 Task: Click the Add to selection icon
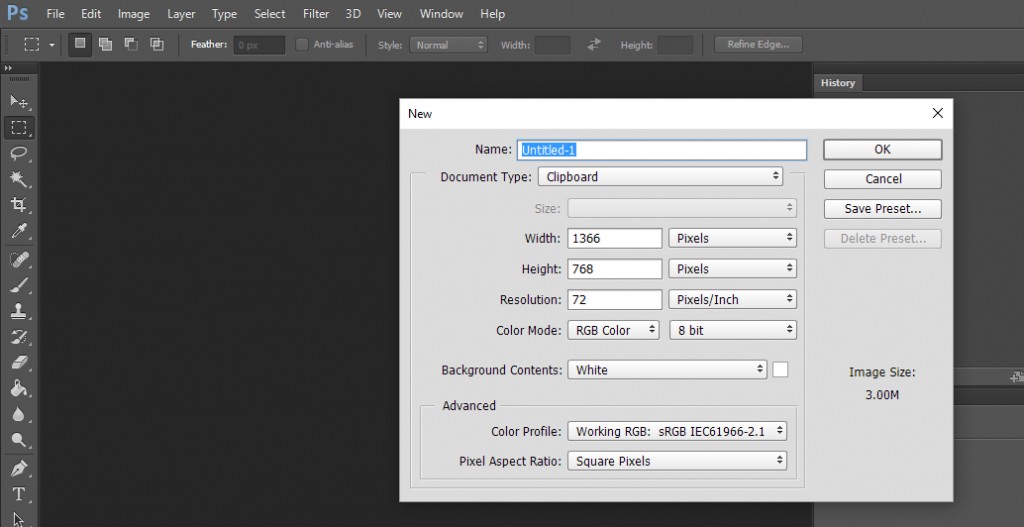[105, 44]
